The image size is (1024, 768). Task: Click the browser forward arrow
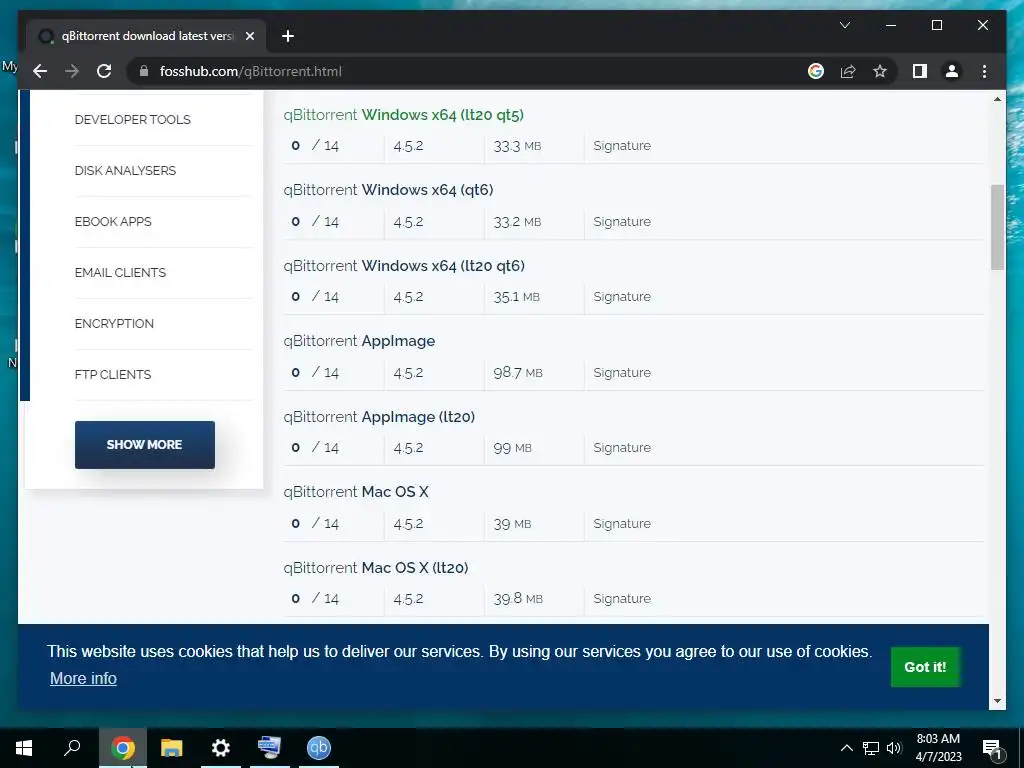(x=72, y=71)
